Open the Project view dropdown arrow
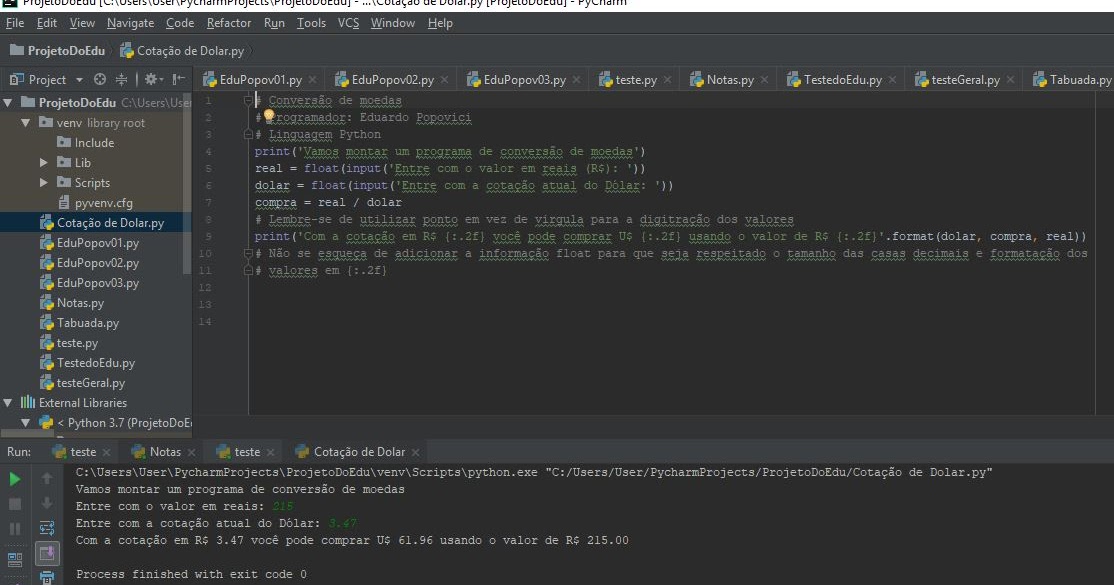Image resolution: width=1114 pixels, height=585 pixels. click(x=78, y=79)
